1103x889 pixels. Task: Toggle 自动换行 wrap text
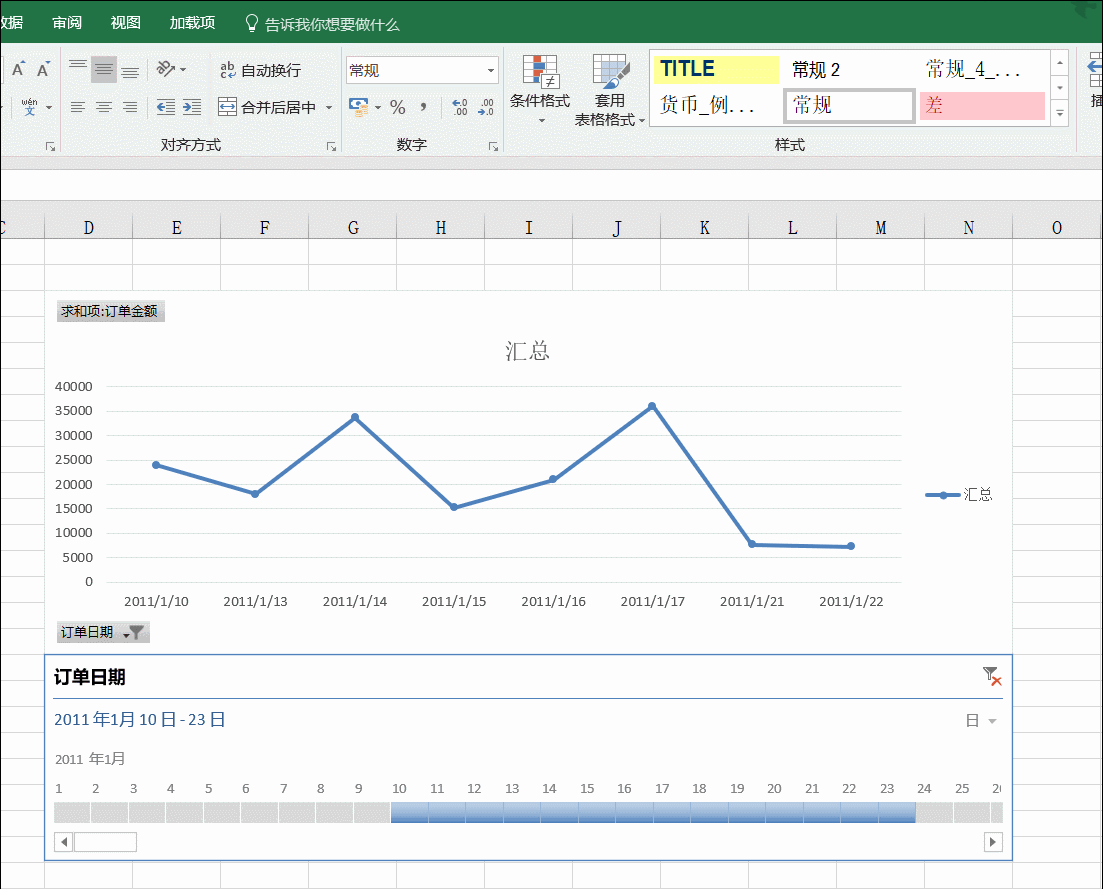pyautogui.click(x=260, y=70)
